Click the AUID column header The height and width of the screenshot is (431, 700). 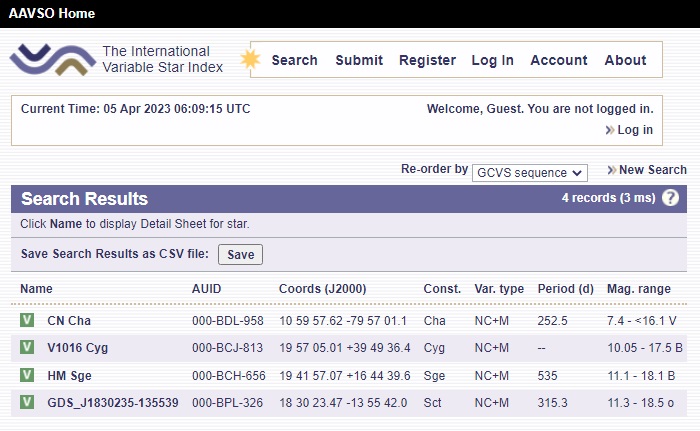[206, 289]
